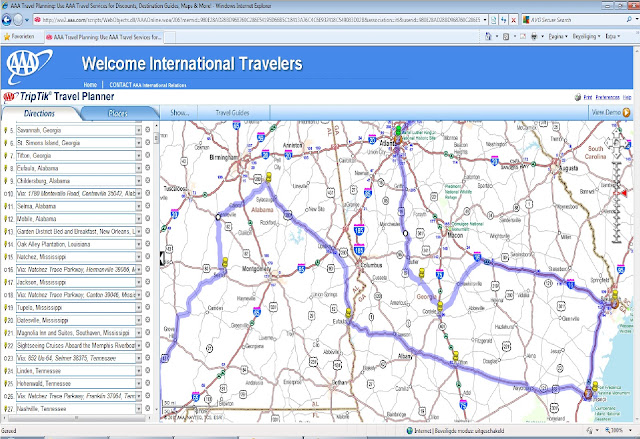Open the Travel Guides menu
640x439 pixels.
pyautogui.click(x=232, y=113)
